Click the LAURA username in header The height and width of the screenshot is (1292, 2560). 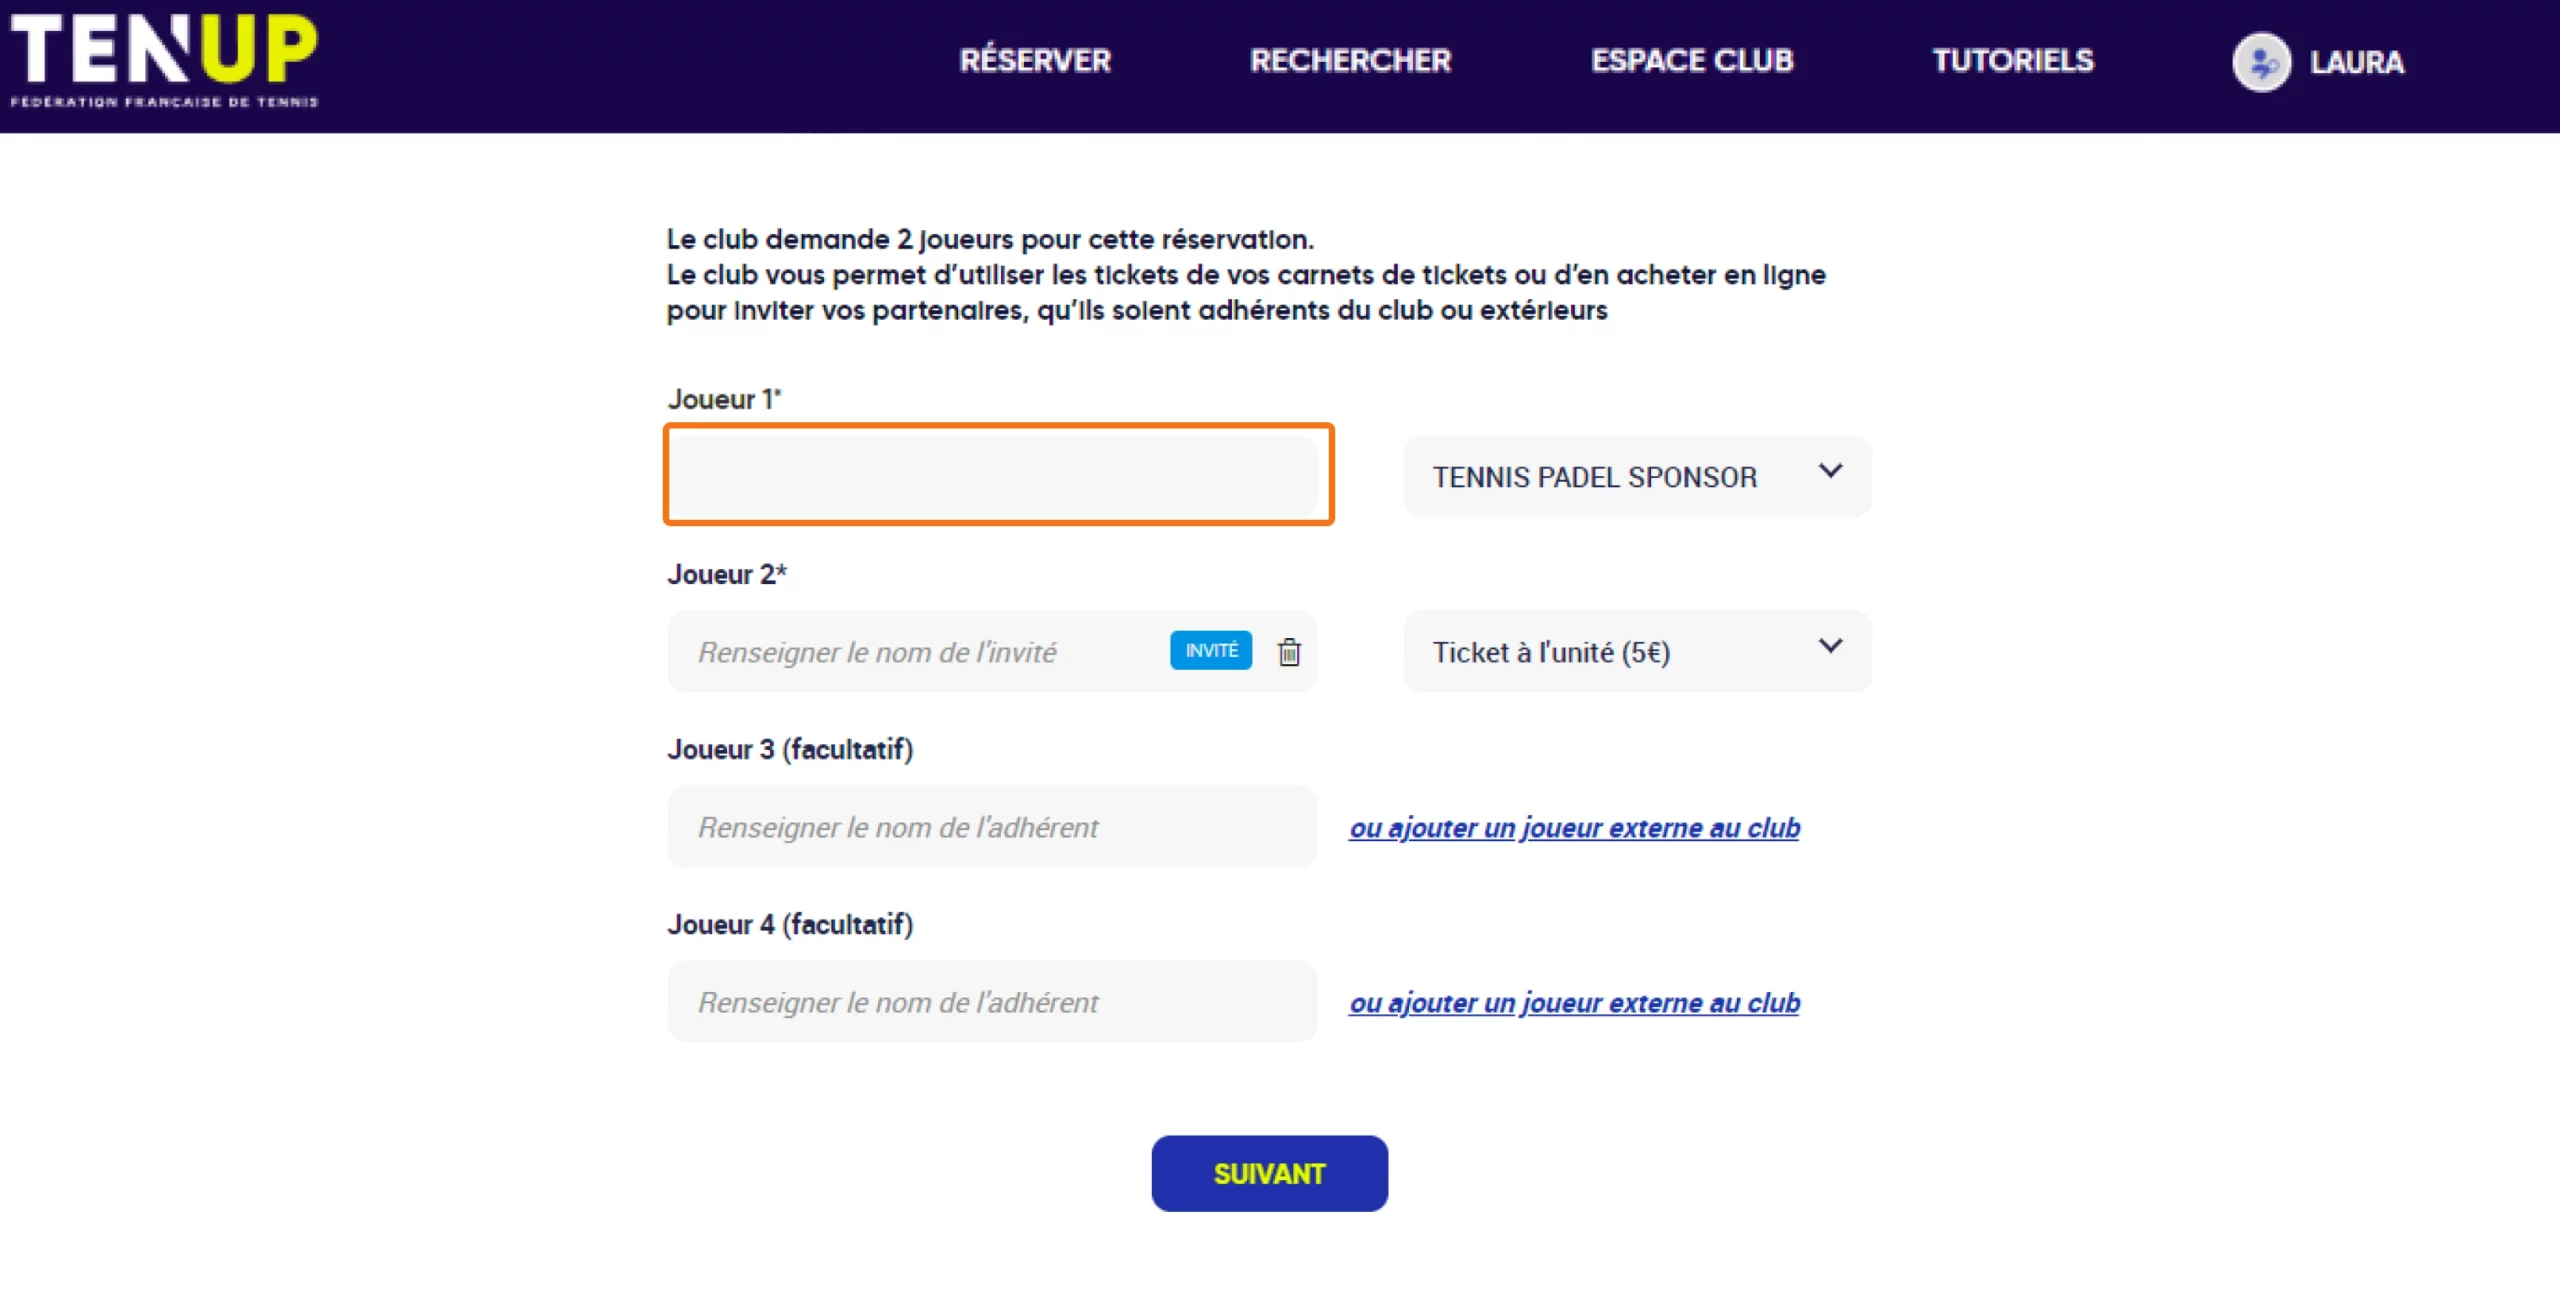[x=2357, y=62]
